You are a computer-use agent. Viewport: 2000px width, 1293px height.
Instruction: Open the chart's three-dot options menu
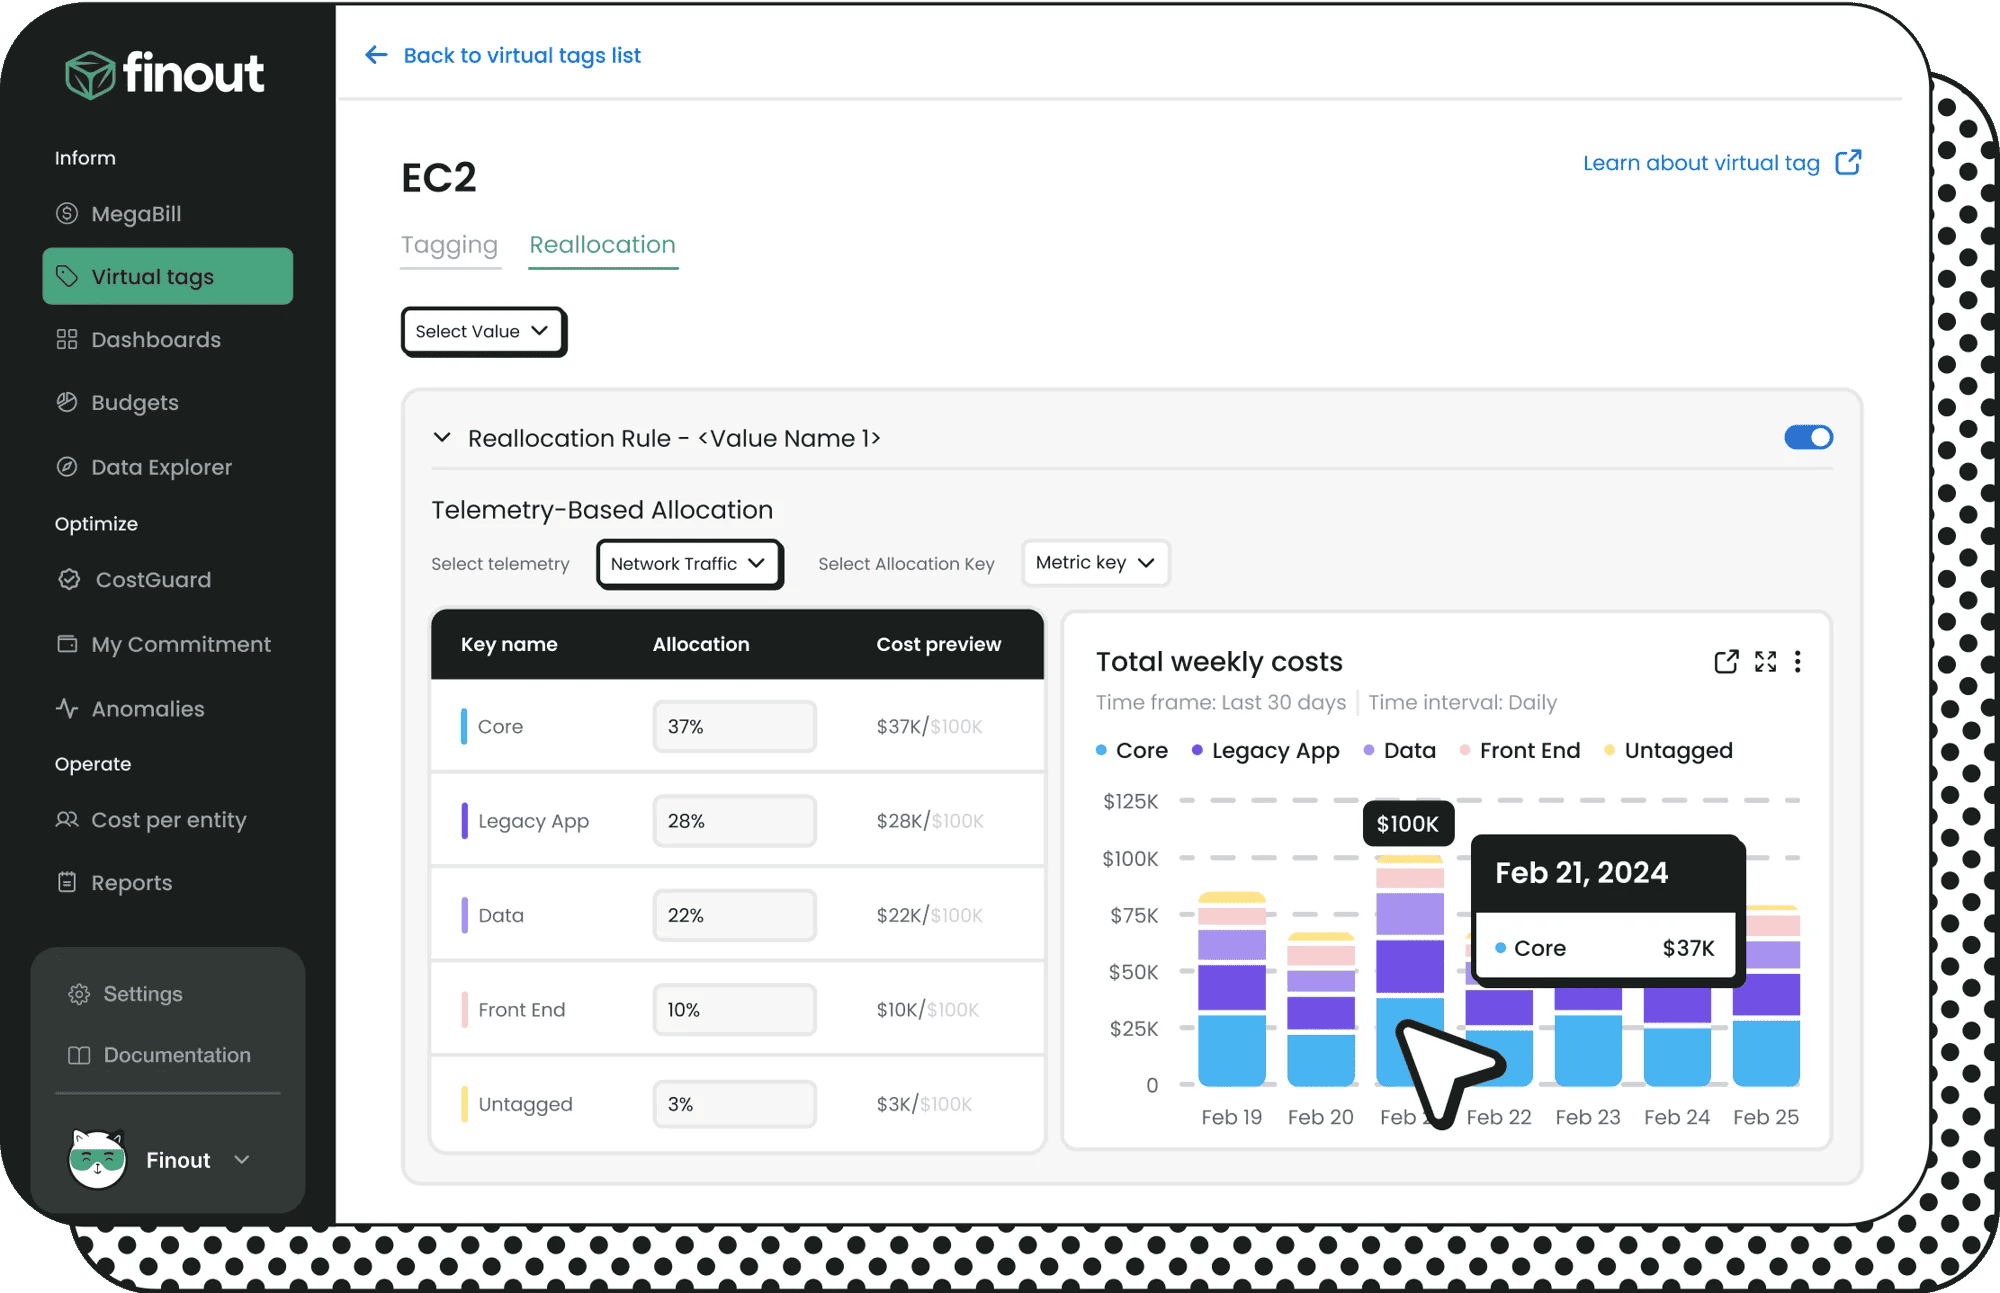pyautogui.click(x=1799, y=661)
